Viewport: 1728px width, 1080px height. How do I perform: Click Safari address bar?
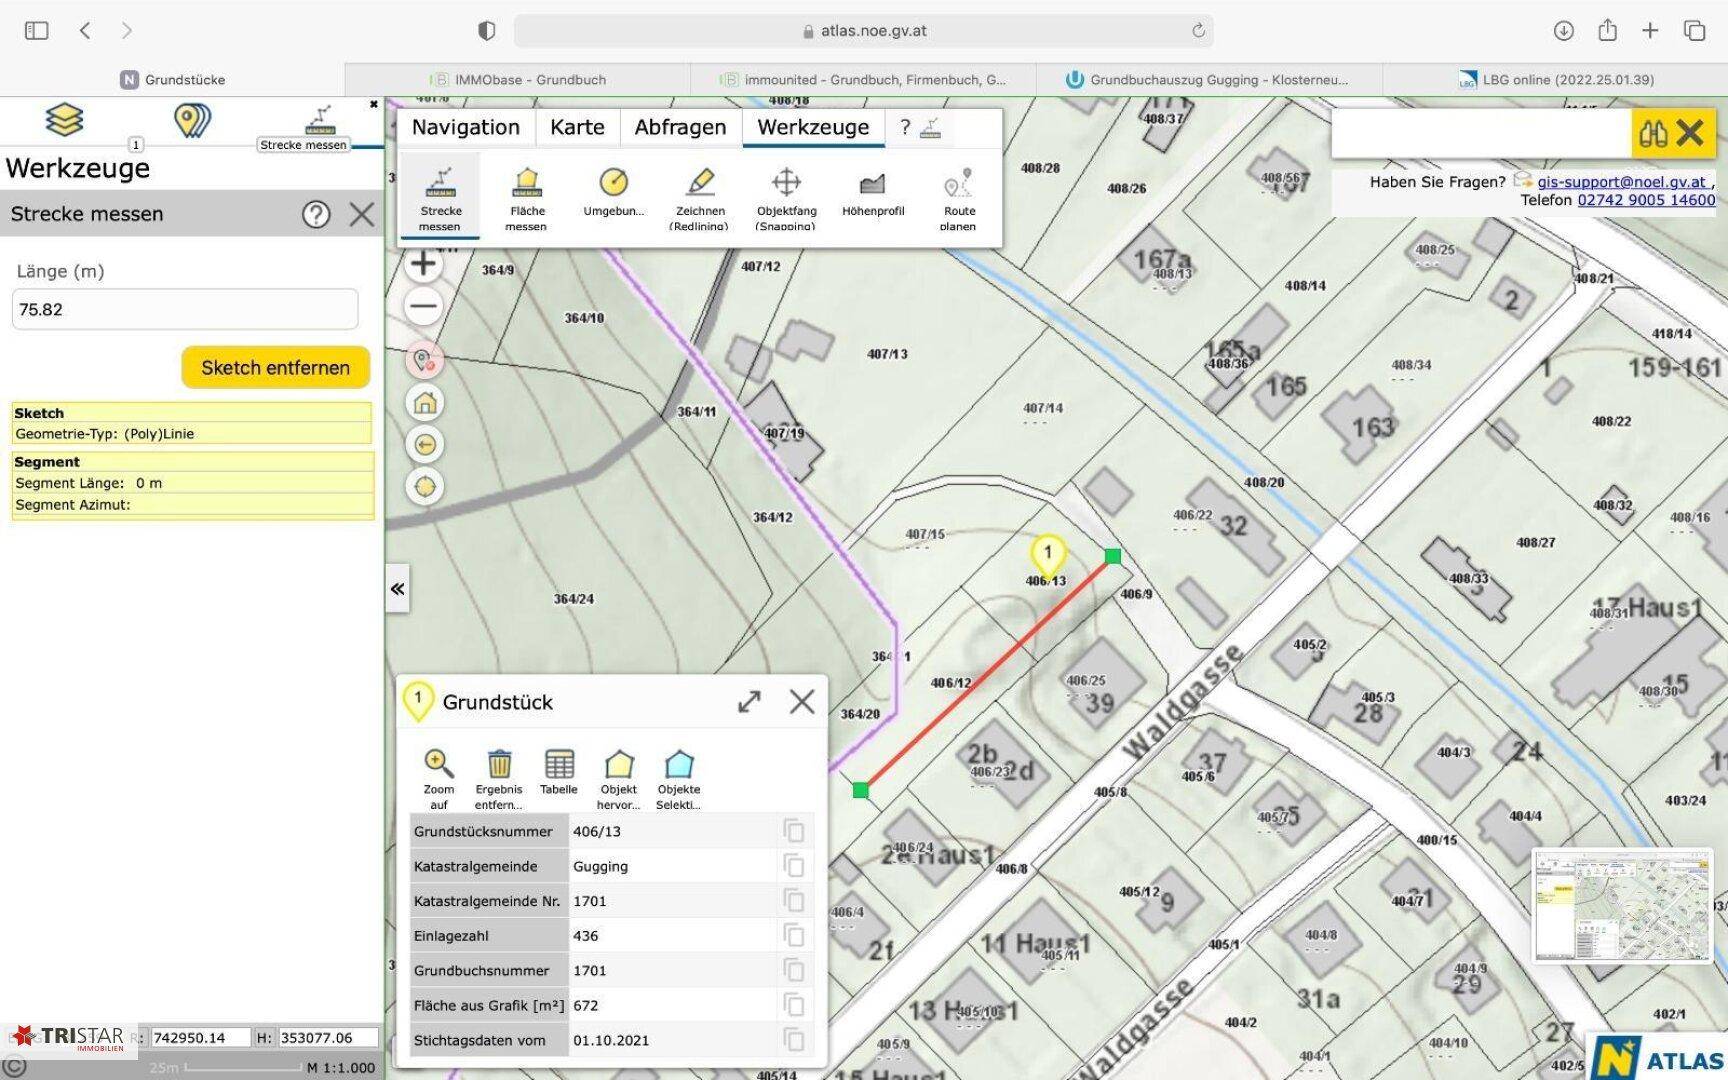click(x=864, y=31)
